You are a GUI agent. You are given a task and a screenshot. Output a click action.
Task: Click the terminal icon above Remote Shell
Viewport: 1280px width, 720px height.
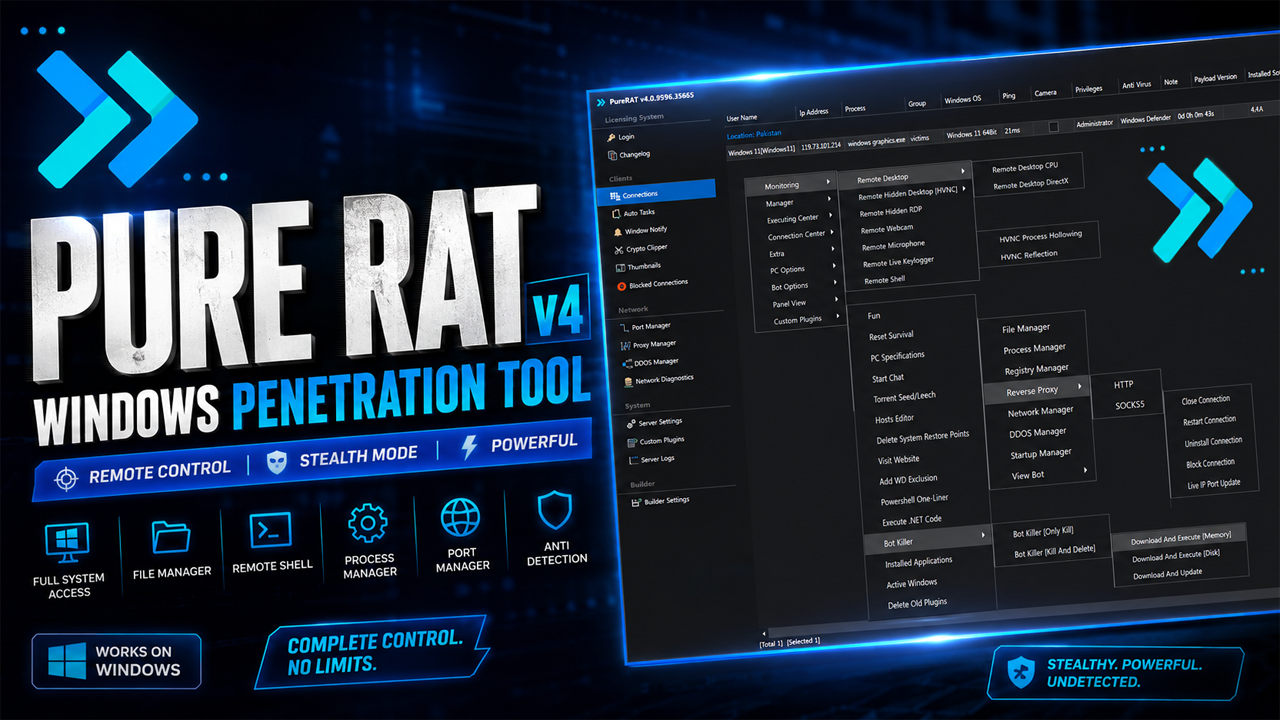pos(271,530)
